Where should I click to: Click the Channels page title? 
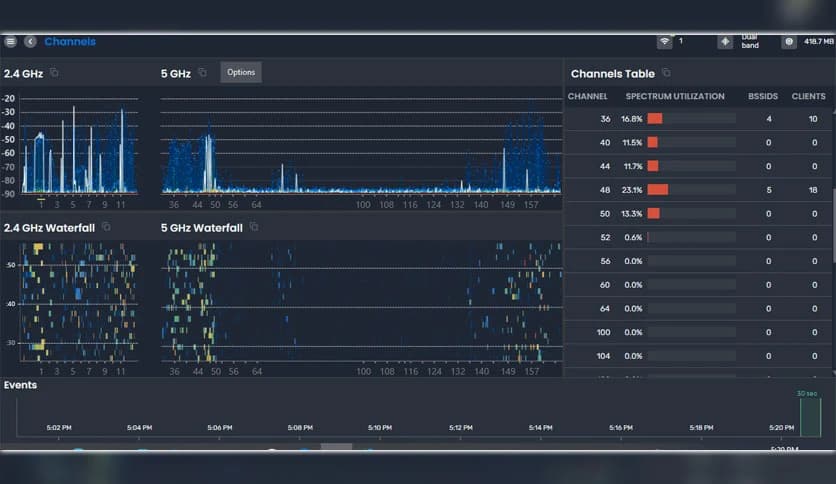[70, 42]
